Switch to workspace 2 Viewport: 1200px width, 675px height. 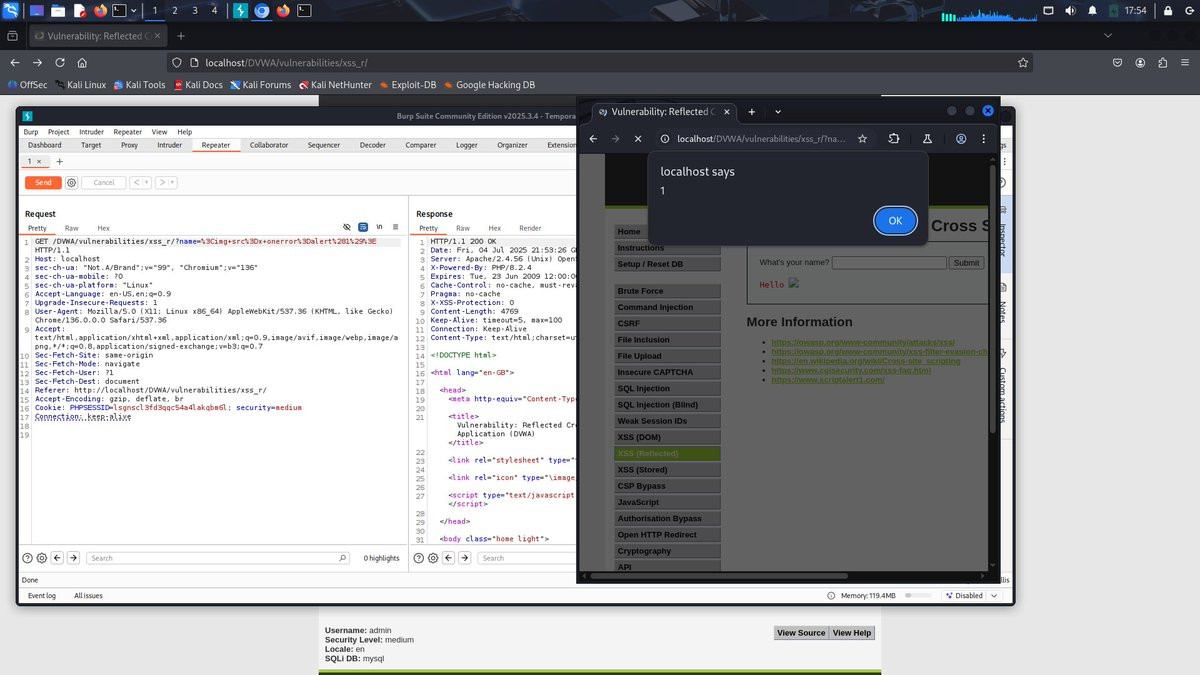click(x=174, y=11)
